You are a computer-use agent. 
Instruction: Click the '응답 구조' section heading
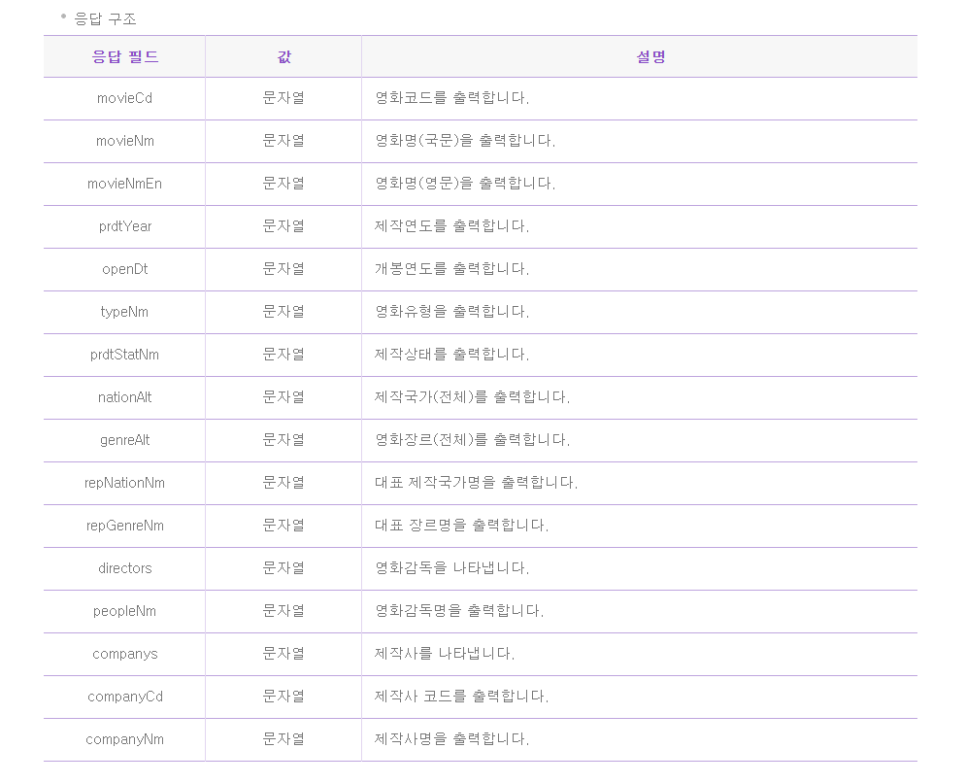[105, 19]
